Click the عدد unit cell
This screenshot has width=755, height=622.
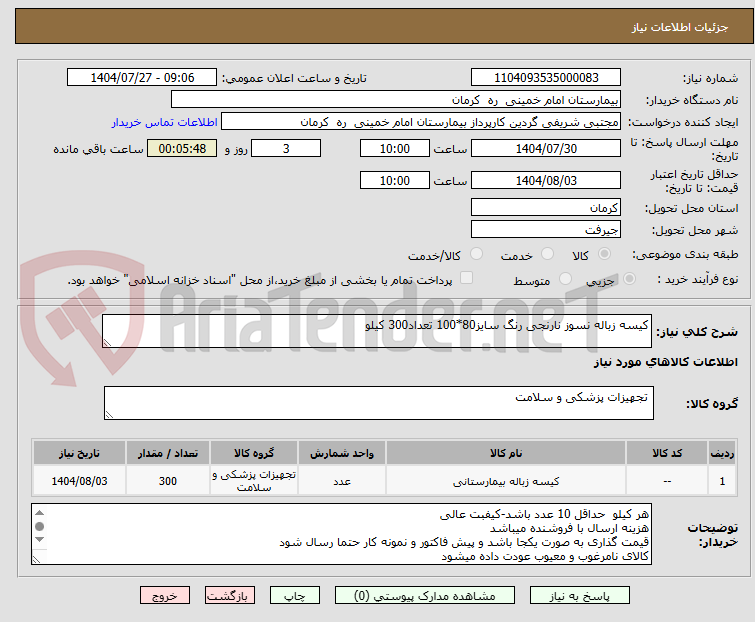pyautogui.click(x=342, y=480)
